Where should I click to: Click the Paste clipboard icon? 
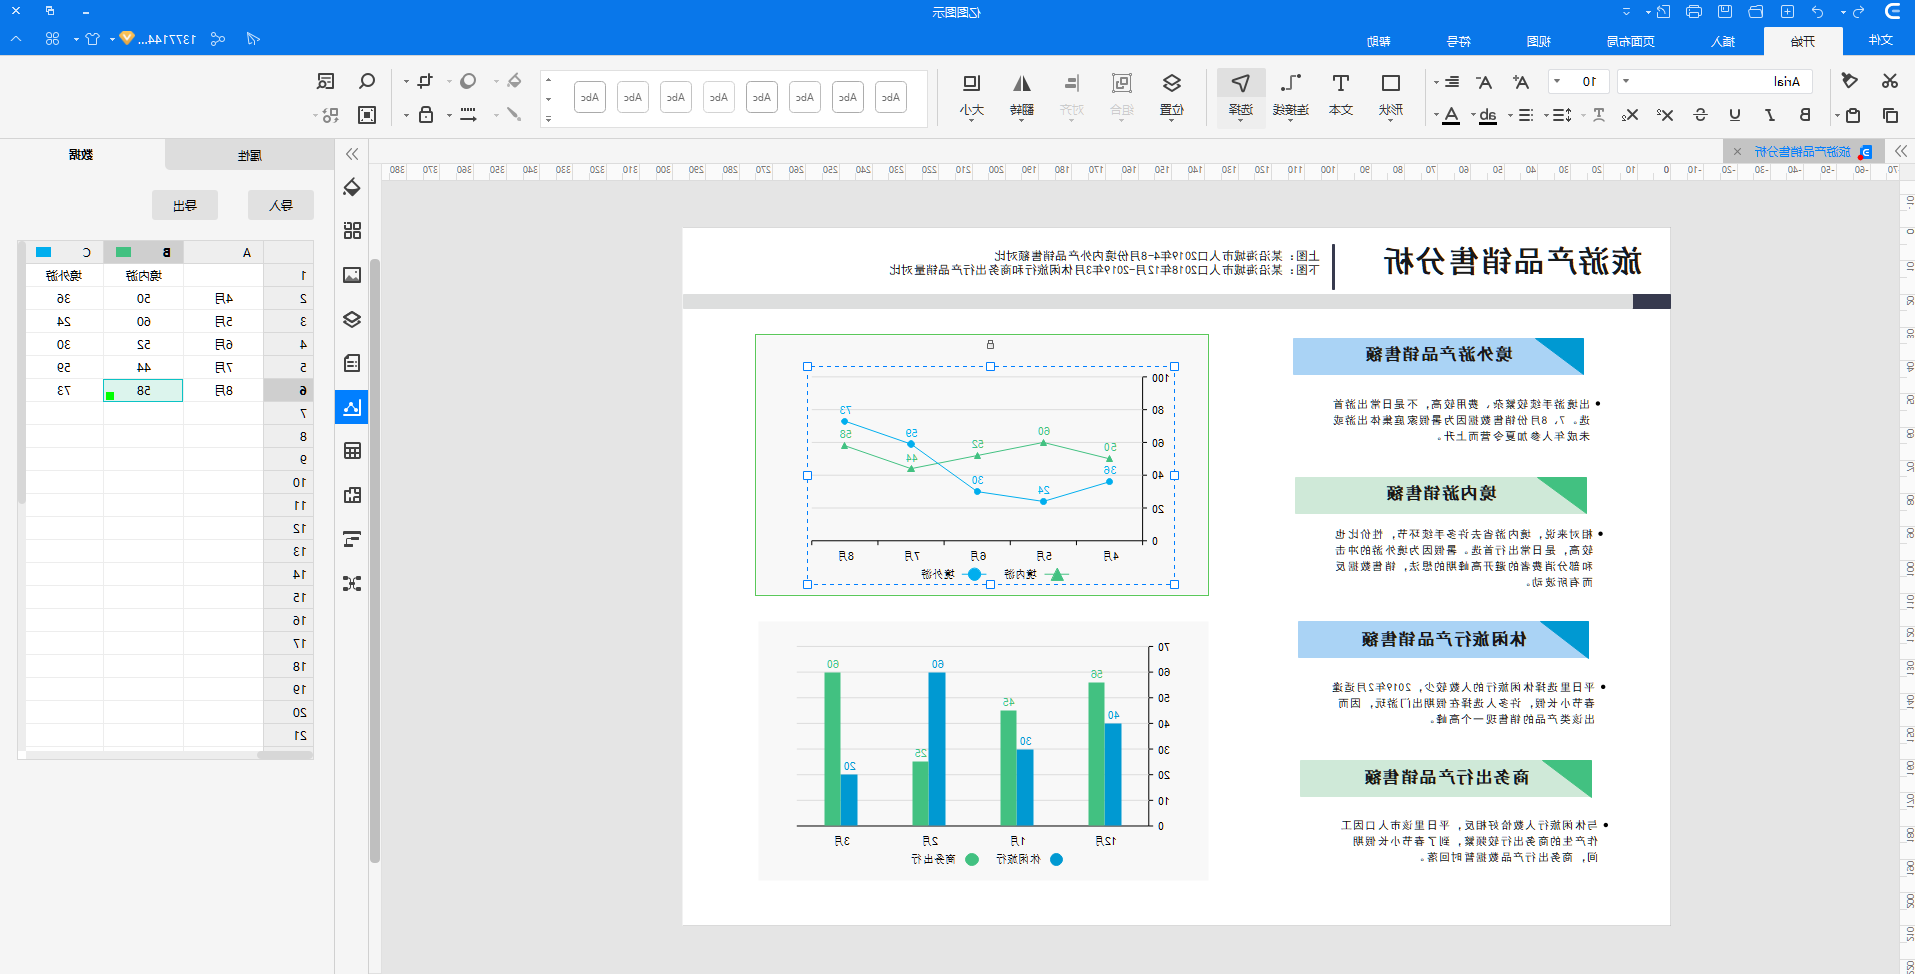point(1853,115)
